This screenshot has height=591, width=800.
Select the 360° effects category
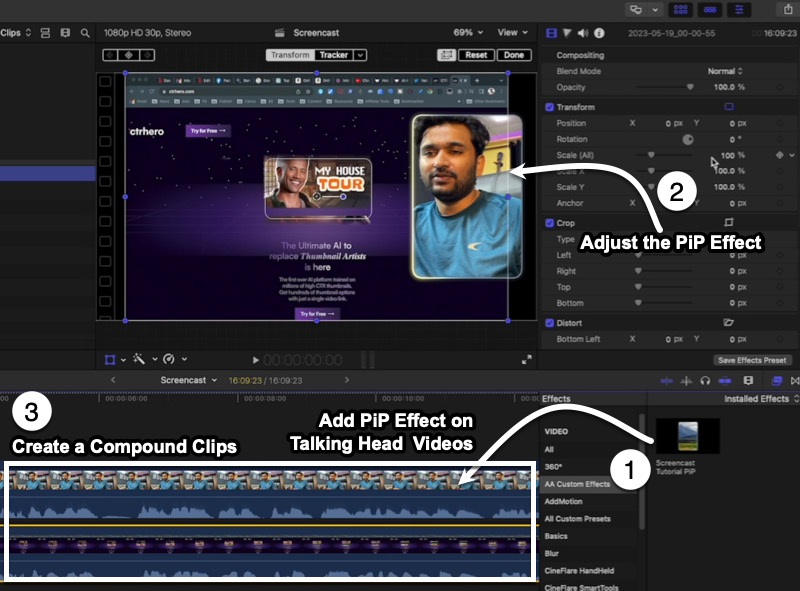(553, 466)
